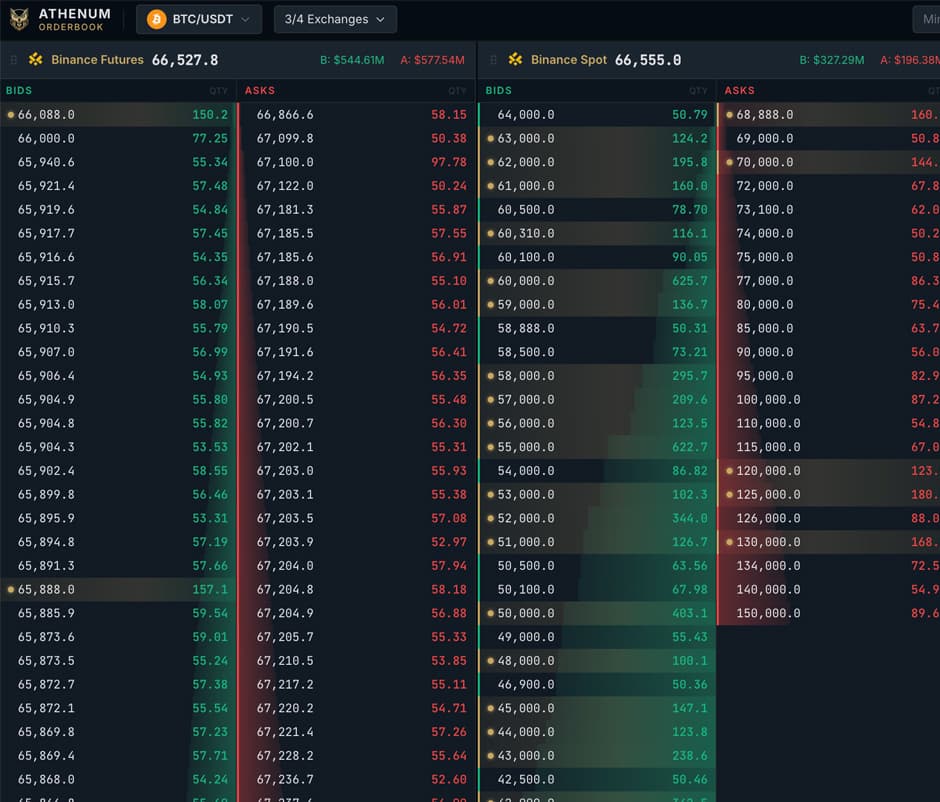
Task: Open the BTC/USDT pair dropdown
Action: tap(199, 19)
